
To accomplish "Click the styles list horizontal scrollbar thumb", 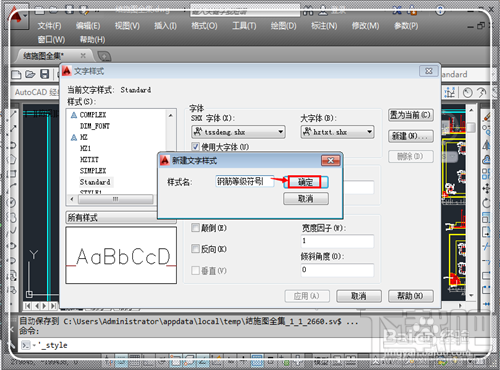I will click(115, 199).
